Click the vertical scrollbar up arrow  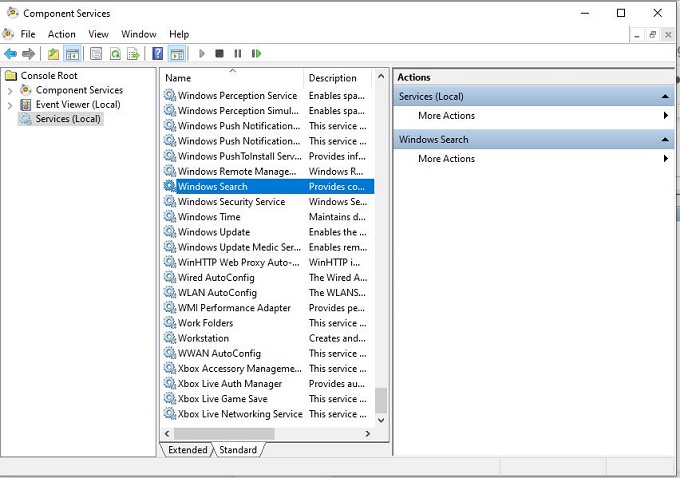click(x=381, y=76)
